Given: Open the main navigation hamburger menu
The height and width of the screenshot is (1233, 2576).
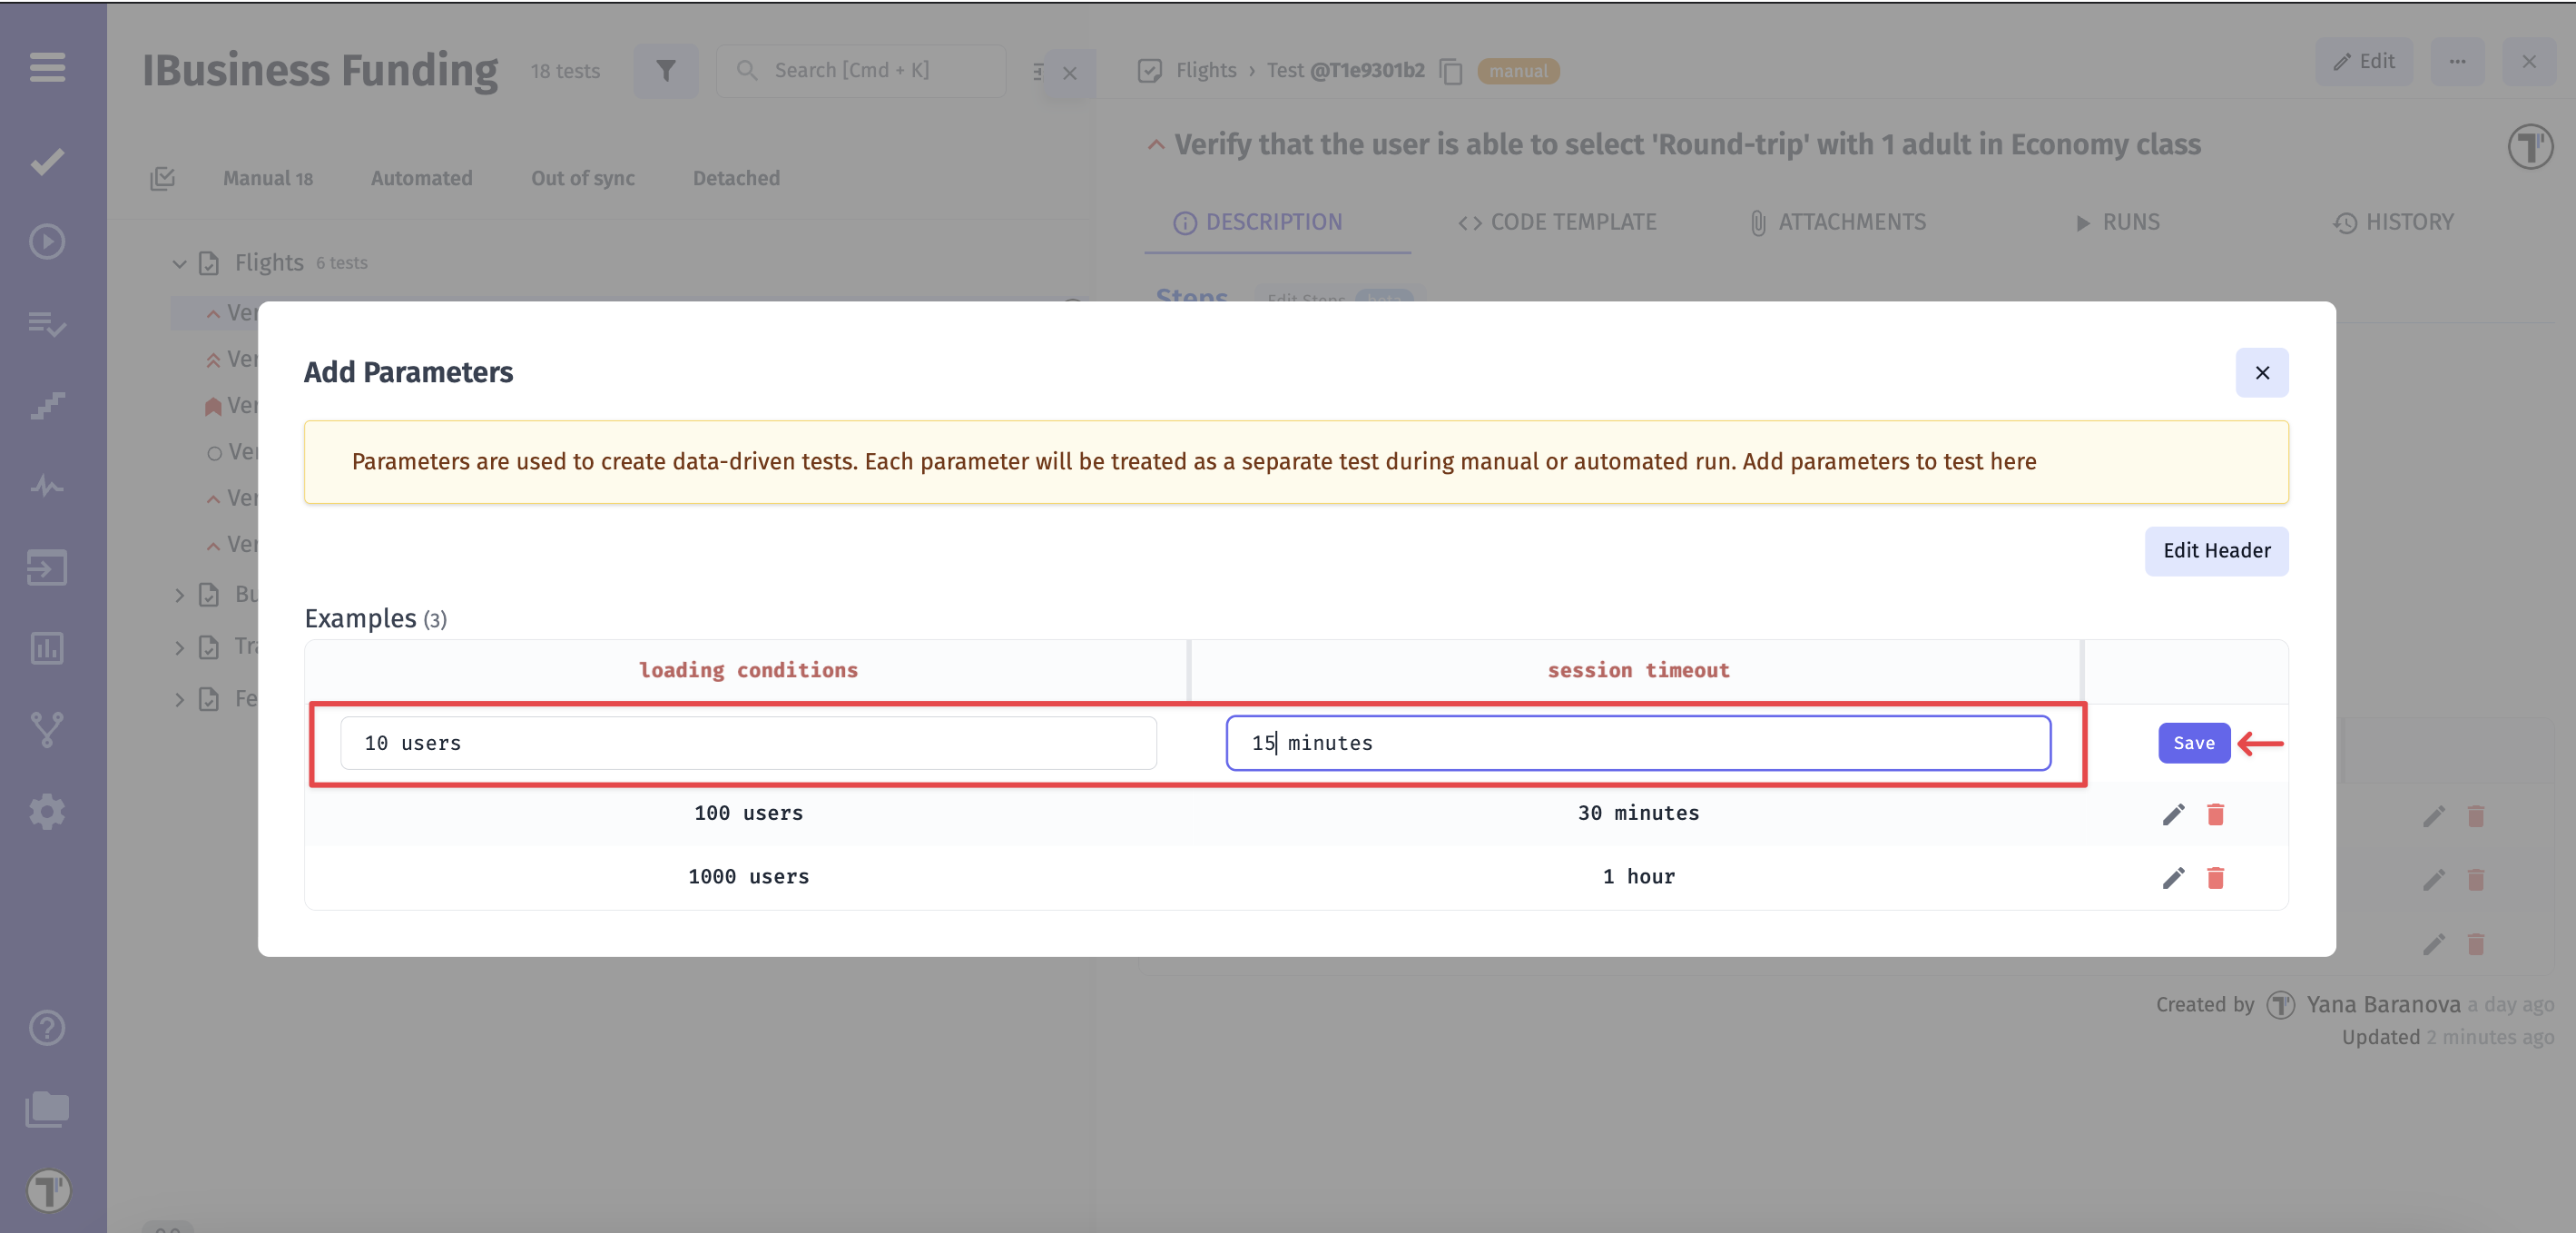Looking at the screenshot, I should point(46,68).
